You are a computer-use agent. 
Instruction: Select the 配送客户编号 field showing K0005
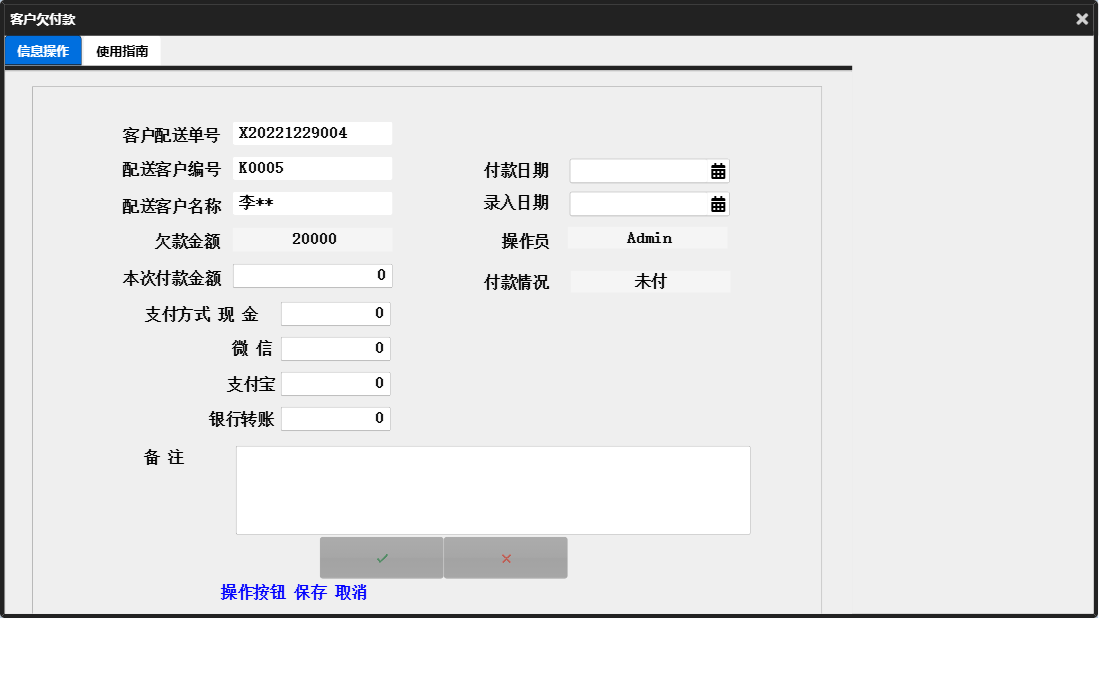coord(312,167)
